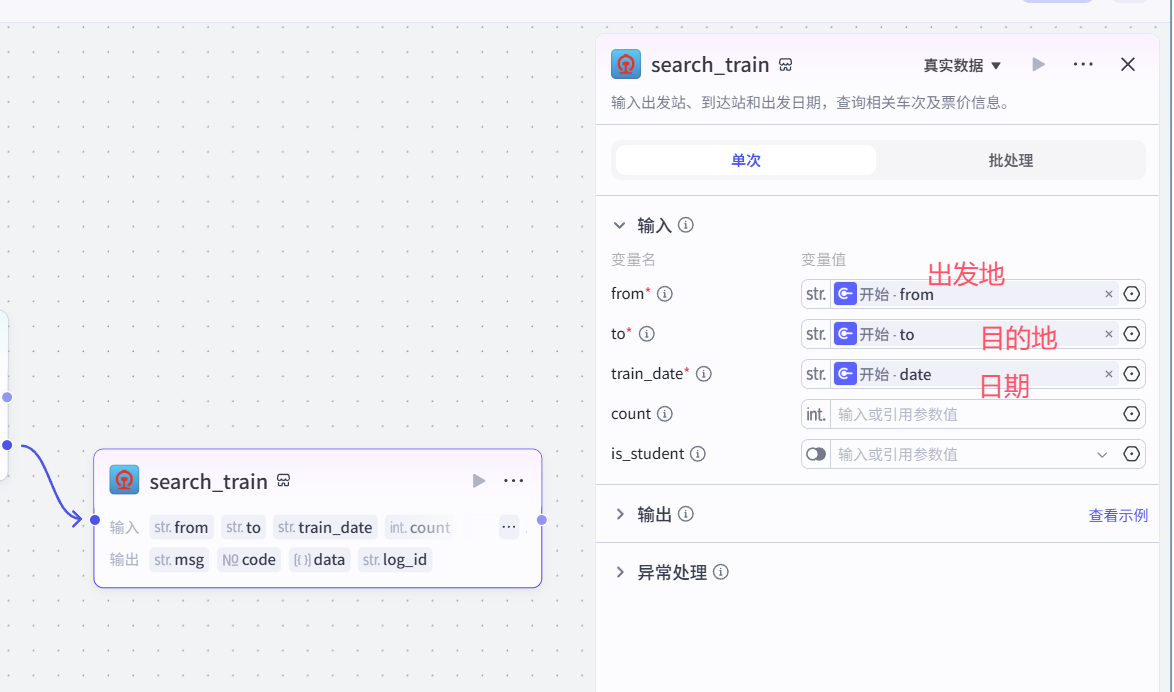
Task: Toggle the is_student boolean switch
Action: [x=815, y=454]
